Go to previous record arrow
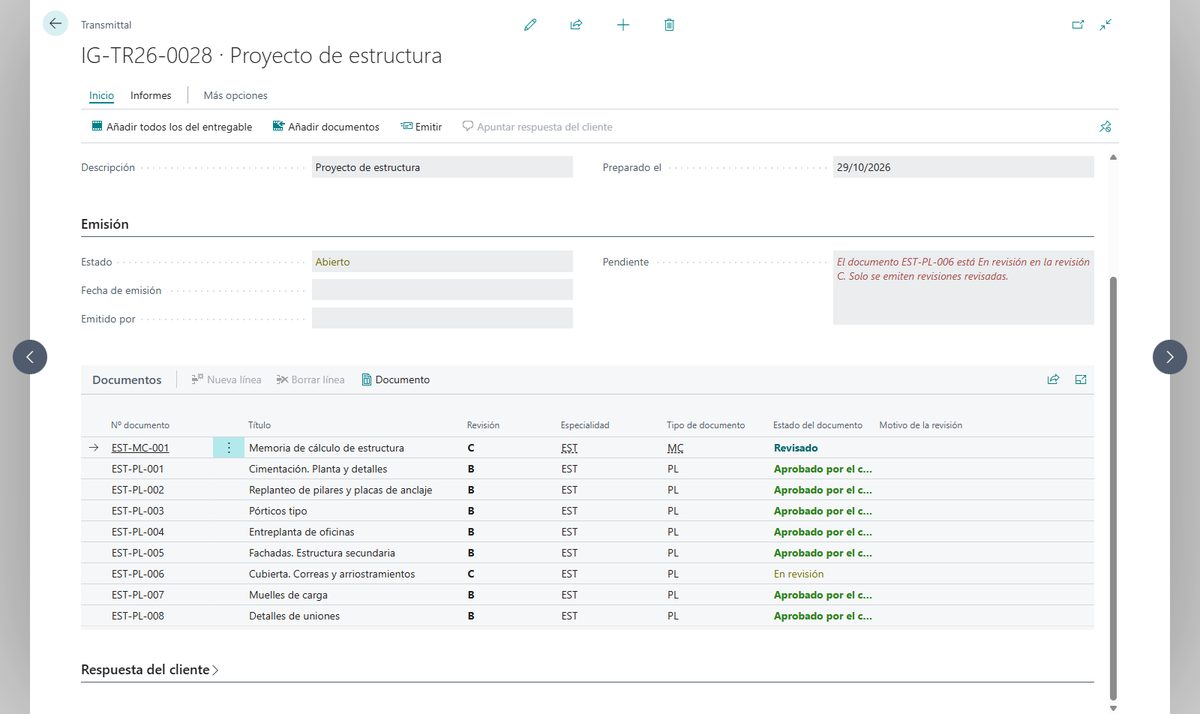The width and height of the screenshot is (1200, 714). click(x=30, y=357)
